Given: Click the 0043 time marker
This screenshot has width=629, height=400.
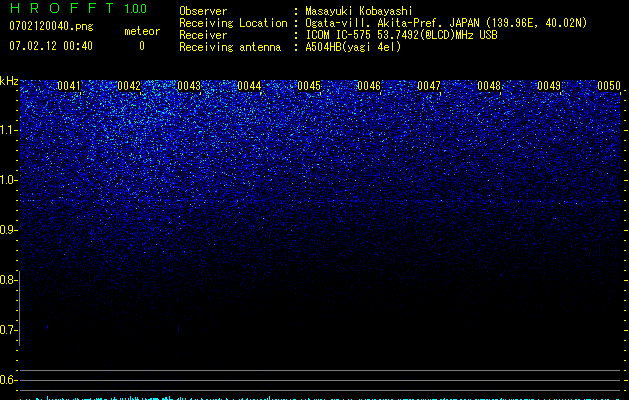Looking at the screenshot, I should (189, 86).
